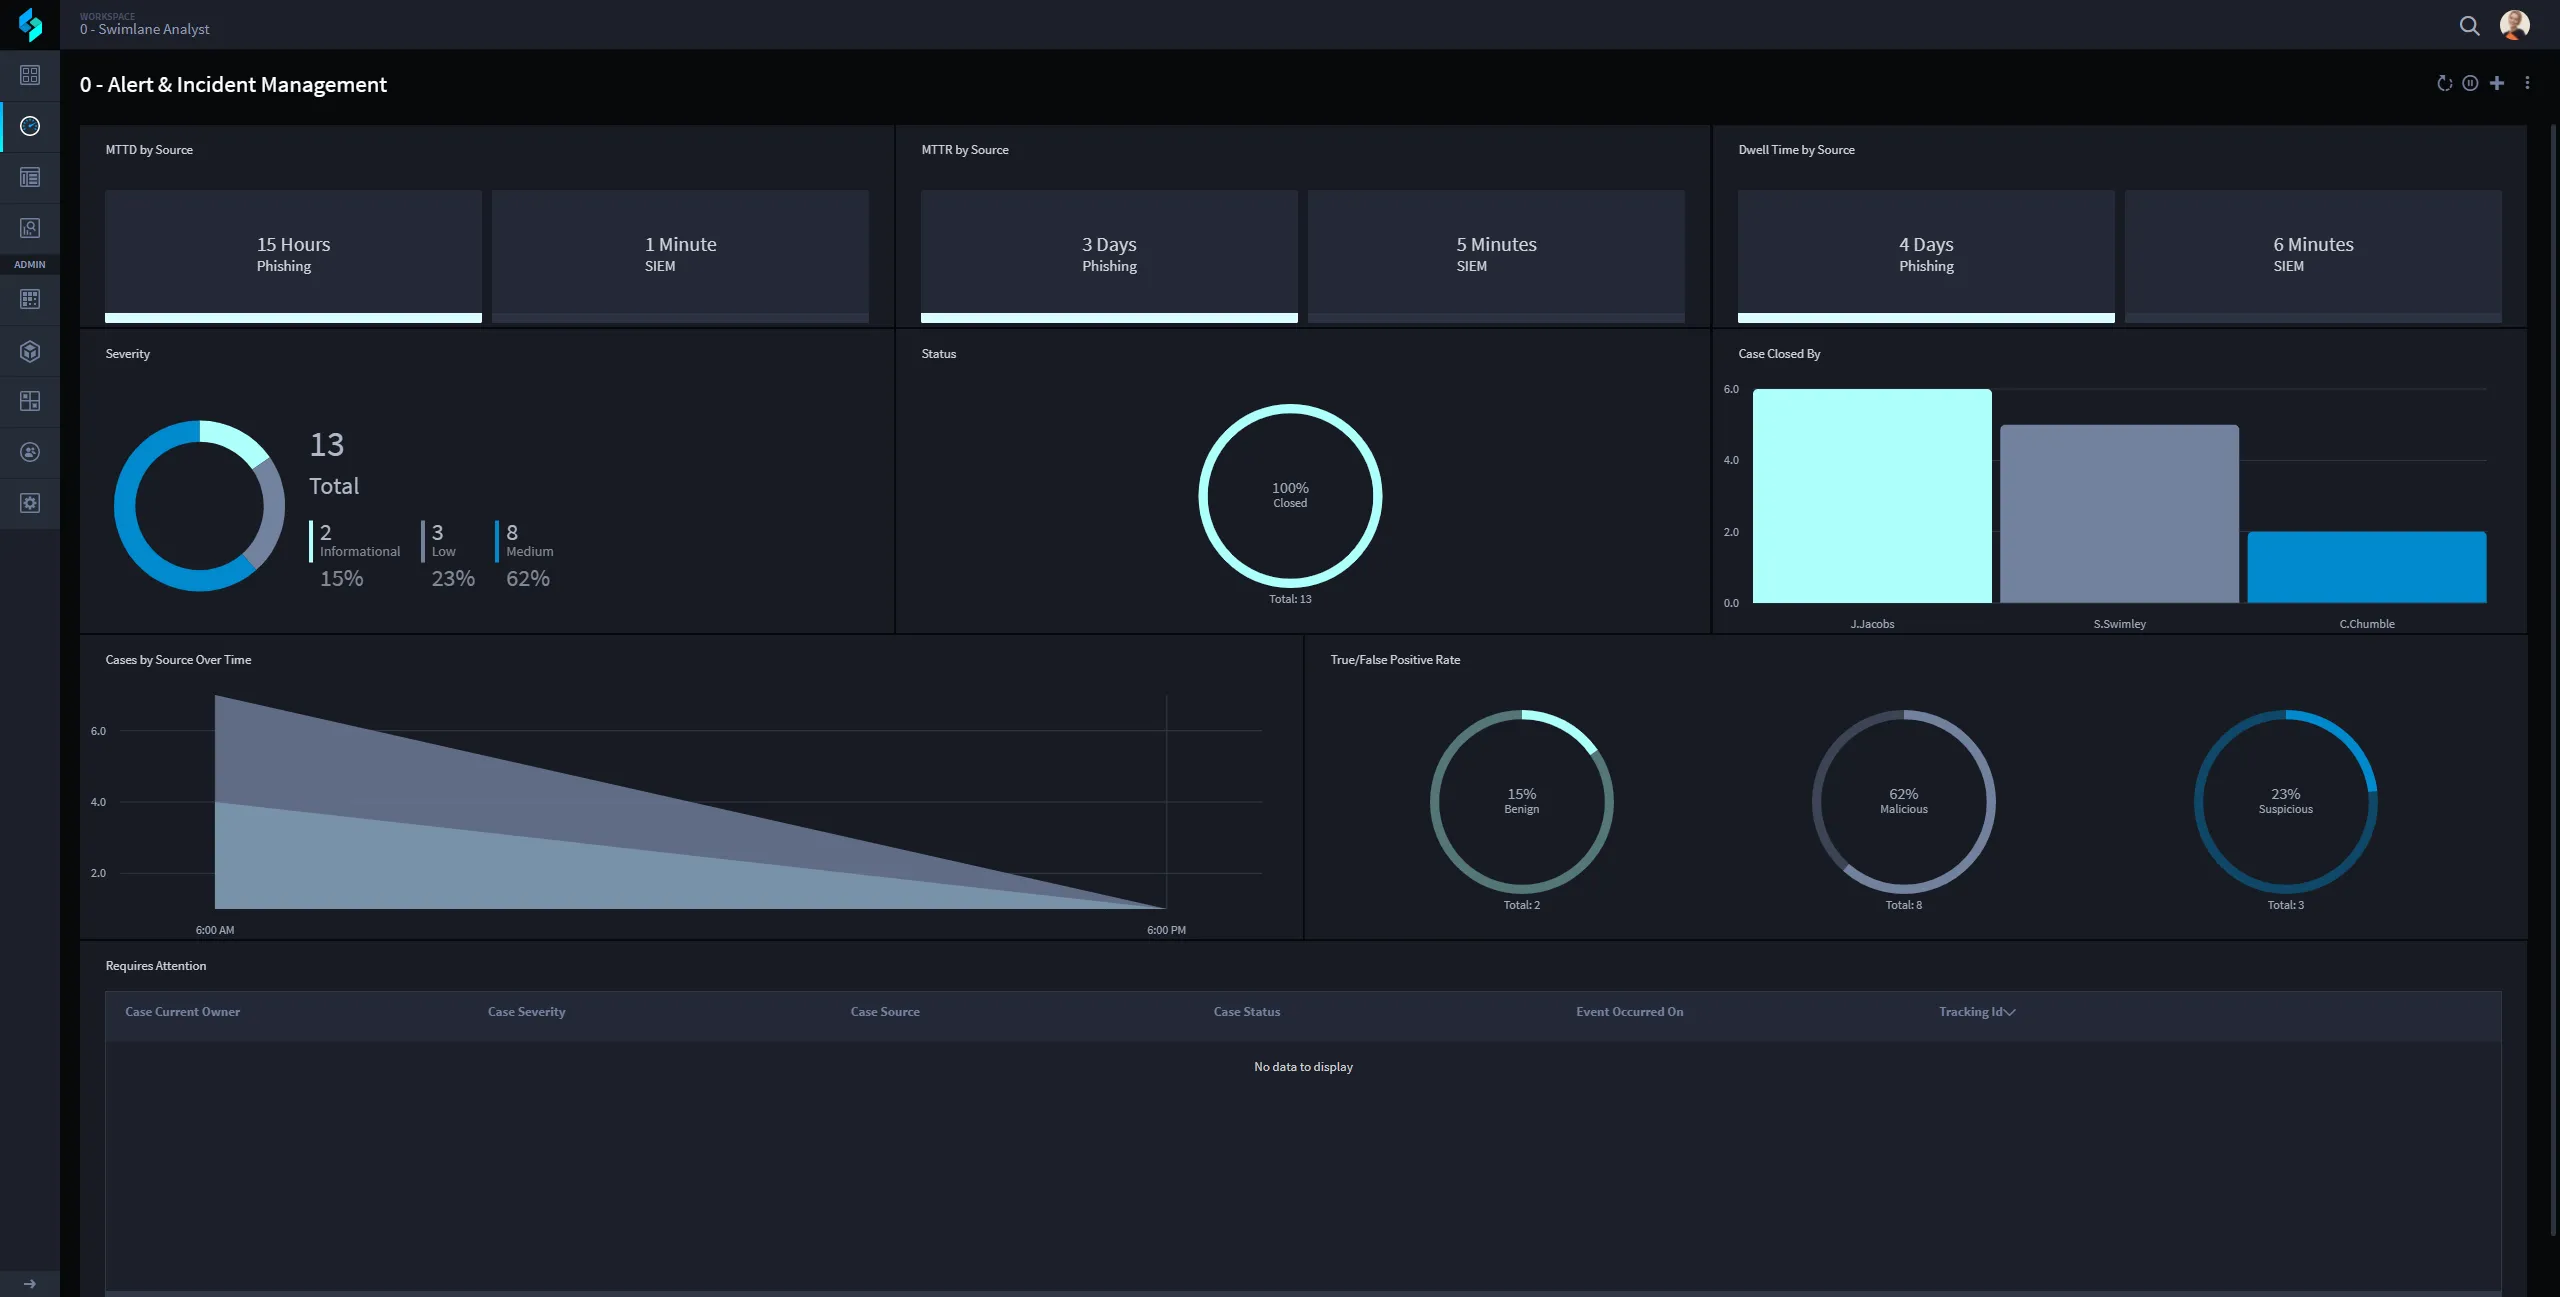2560x1297 pixels.
Task: Click the search magnifier icon
Action: [x=2469, y=26]
